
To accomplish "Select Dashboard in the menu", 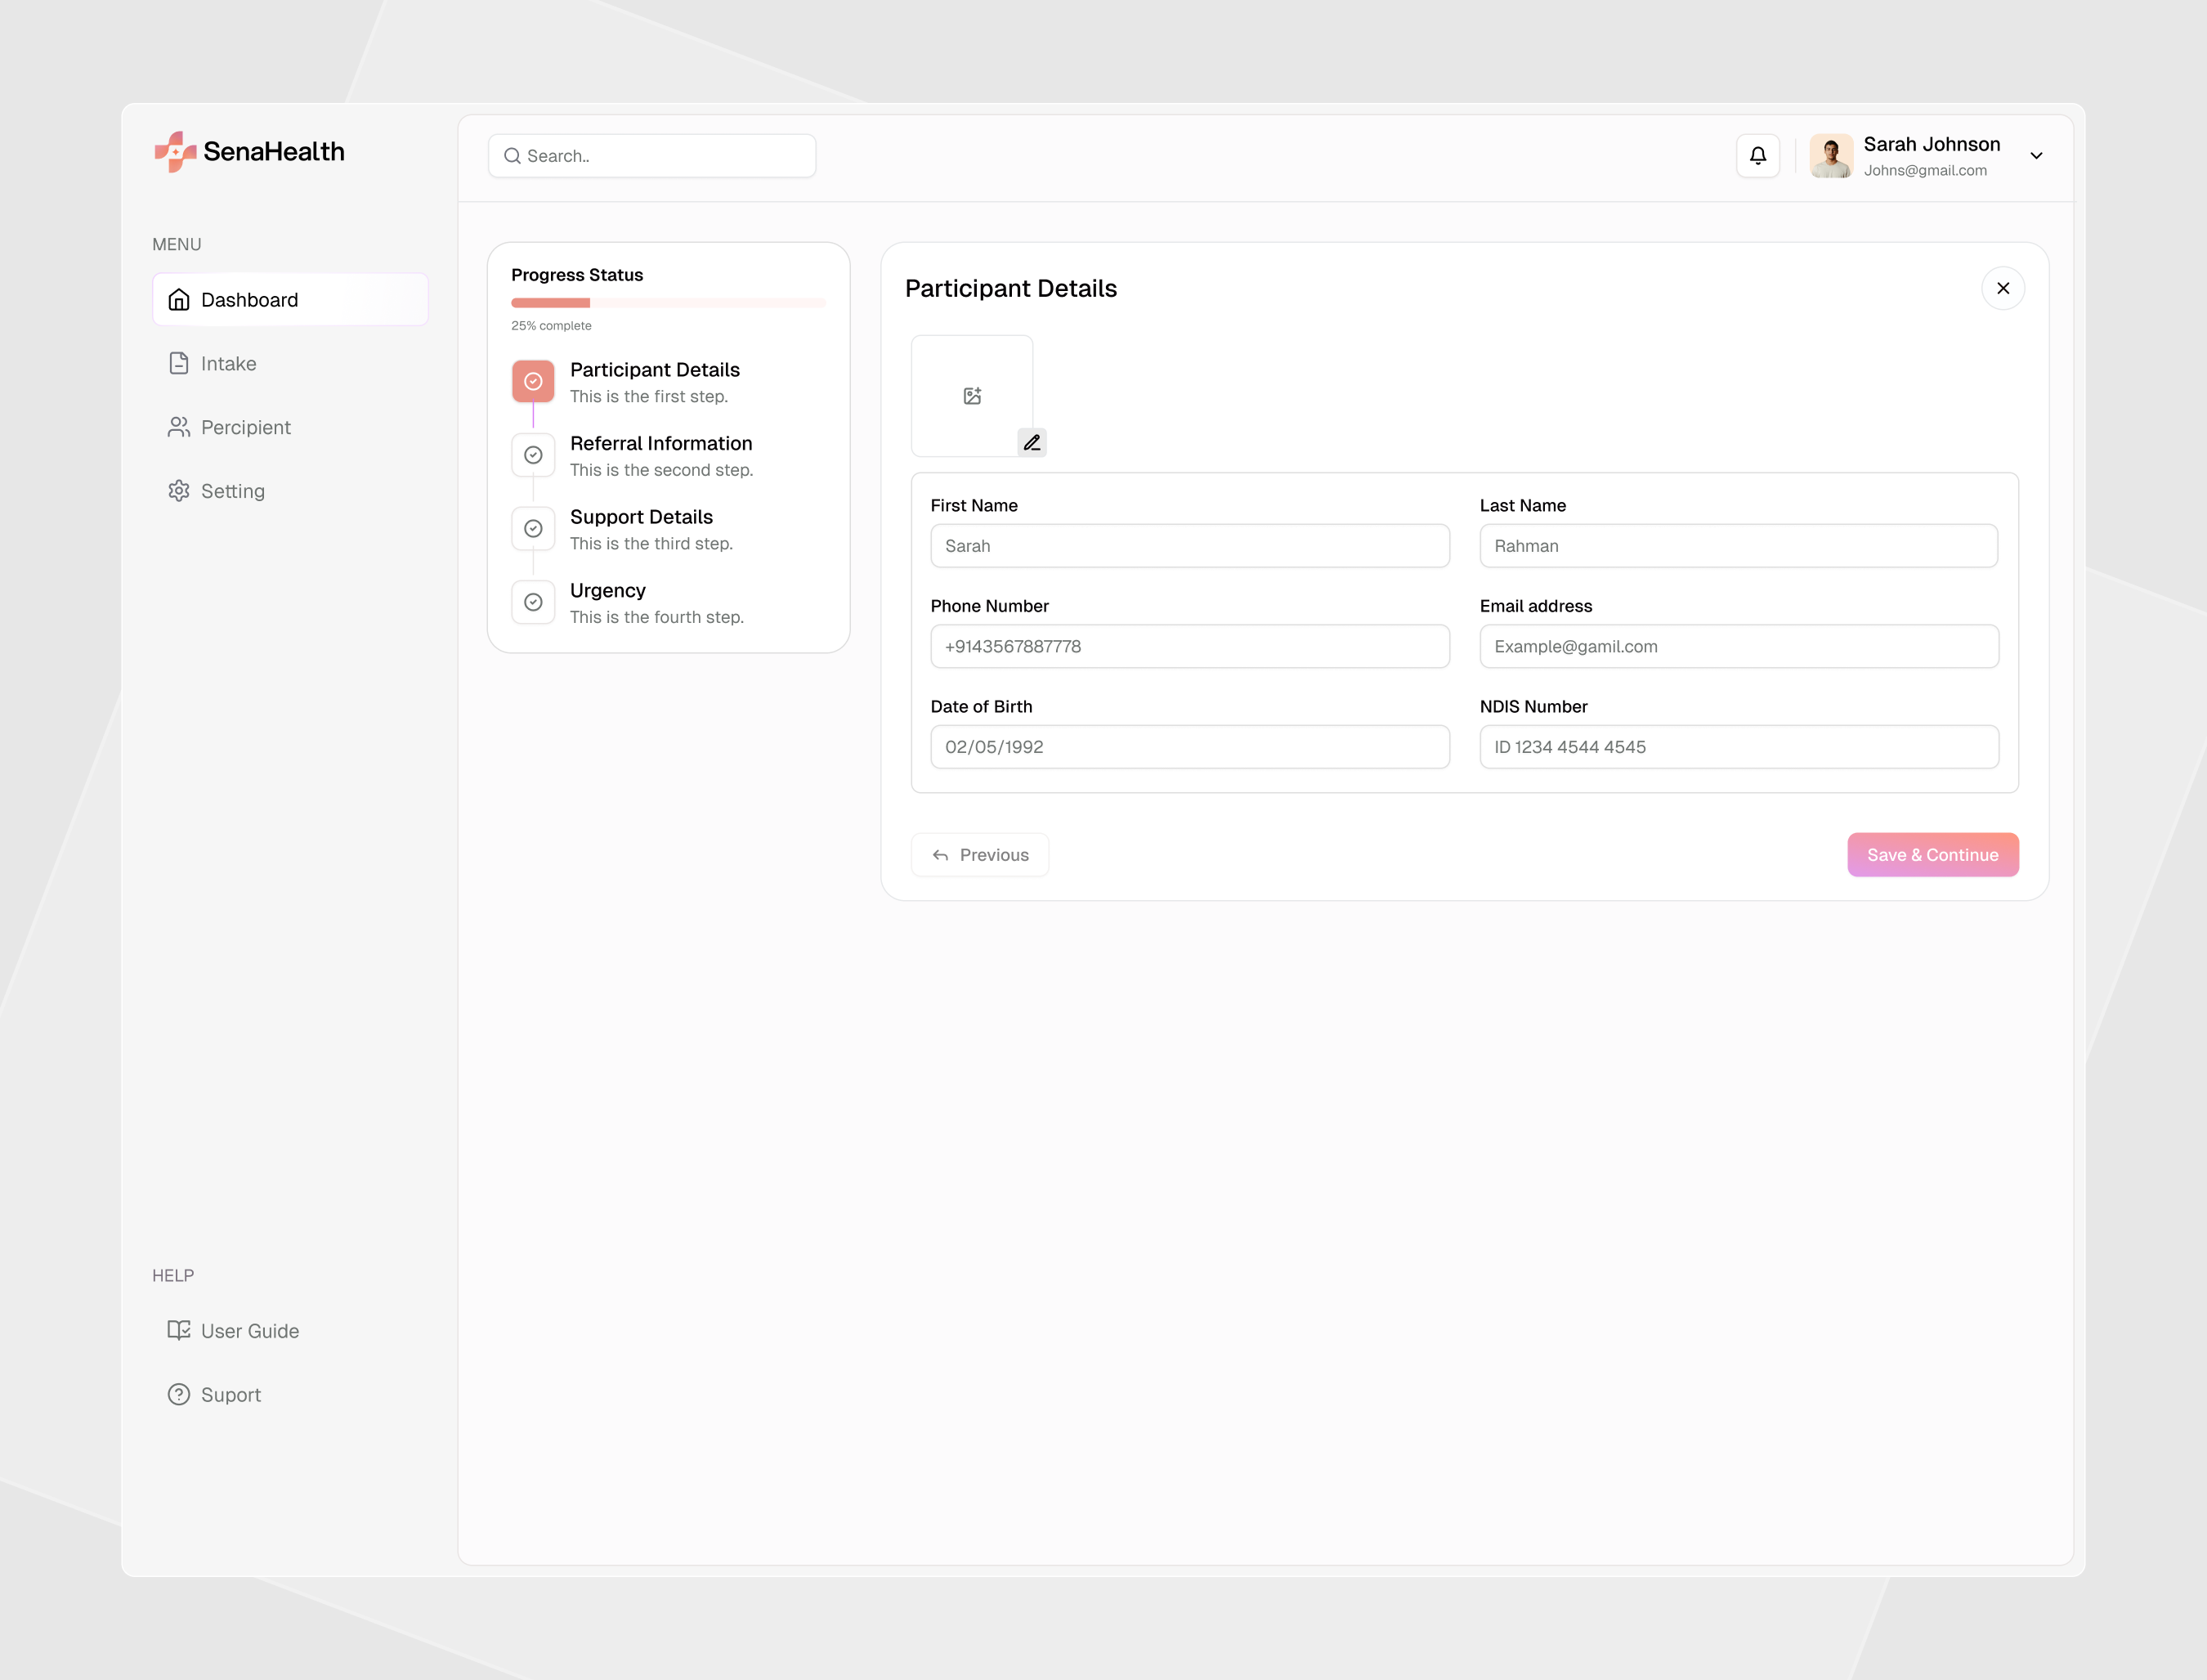I will coord(249,299).
